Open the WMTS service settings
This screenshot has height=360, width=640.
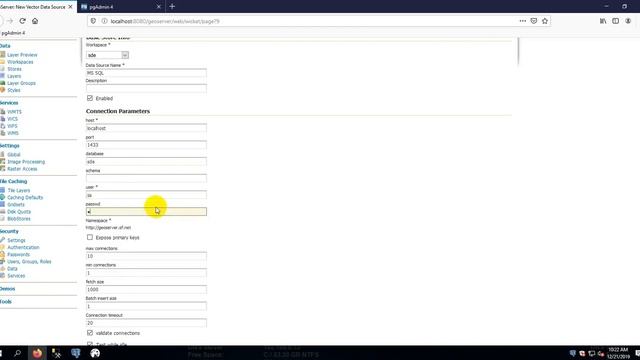click(x=14, y=111)
